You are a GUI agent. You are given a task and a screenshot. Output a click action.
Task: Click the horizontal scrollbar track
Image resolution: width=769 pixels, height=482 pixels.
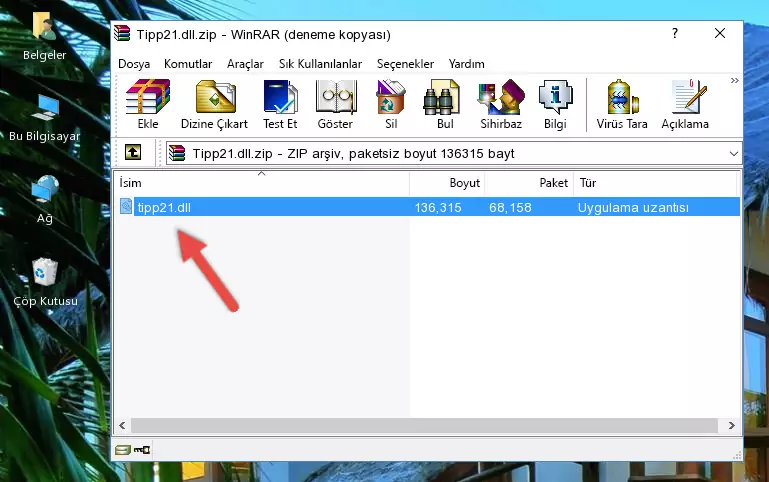(424, 425)
